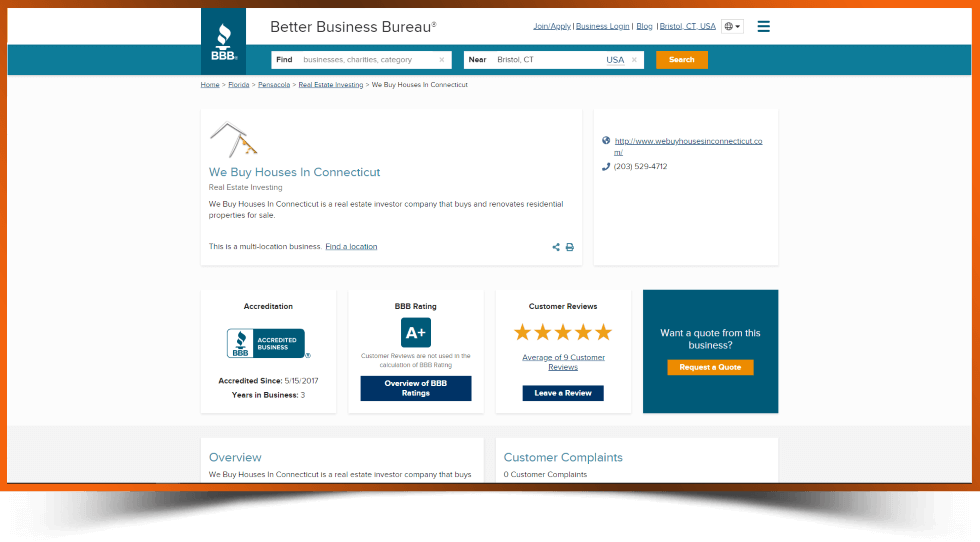Viewport: 980px width, 542px height.
Task: Click the Overview section heading
Action: tap(235, 458)
